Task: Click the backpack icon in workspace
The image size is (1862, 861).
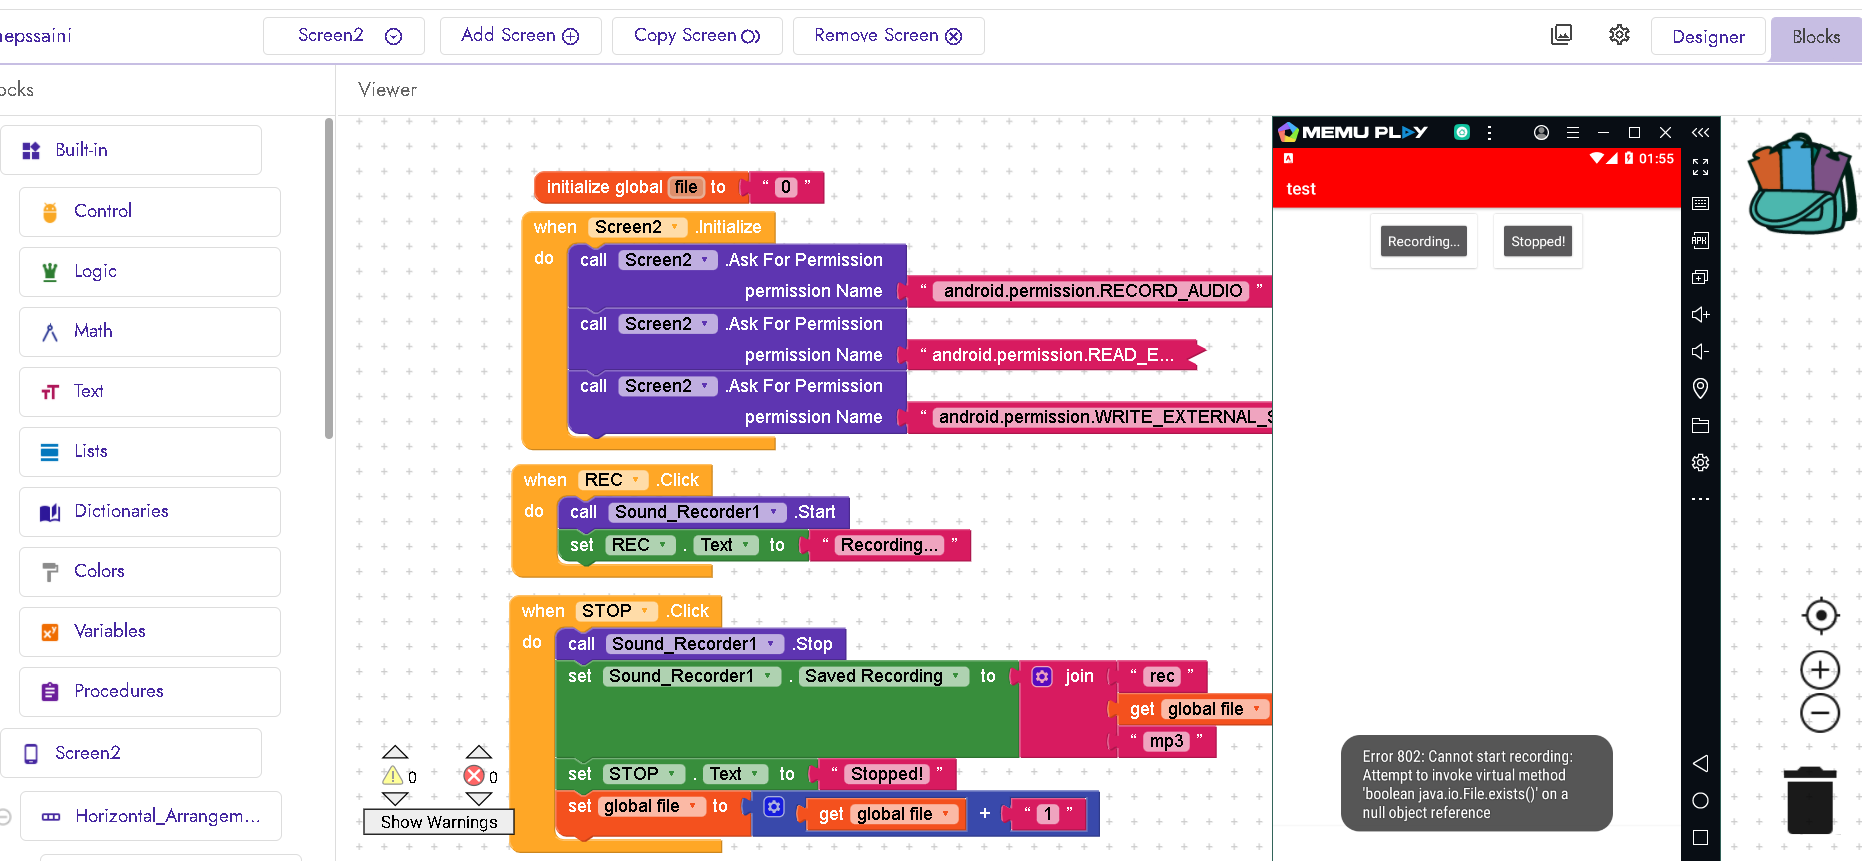Action: tap(1801, 185)
